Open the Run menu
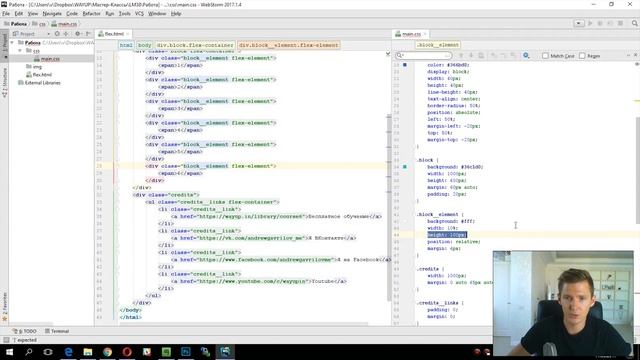Image resolution: width=640 pixels, height=360 pixels. (x=110, y=13)
